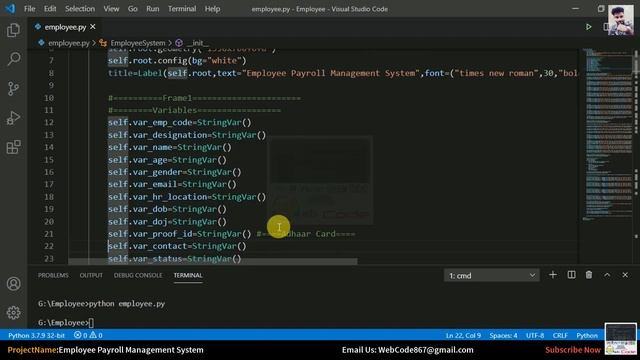640x360 pixels.
Task: Open the Manage gear icon
Action: pyautogui.click(x=13, y=313)
